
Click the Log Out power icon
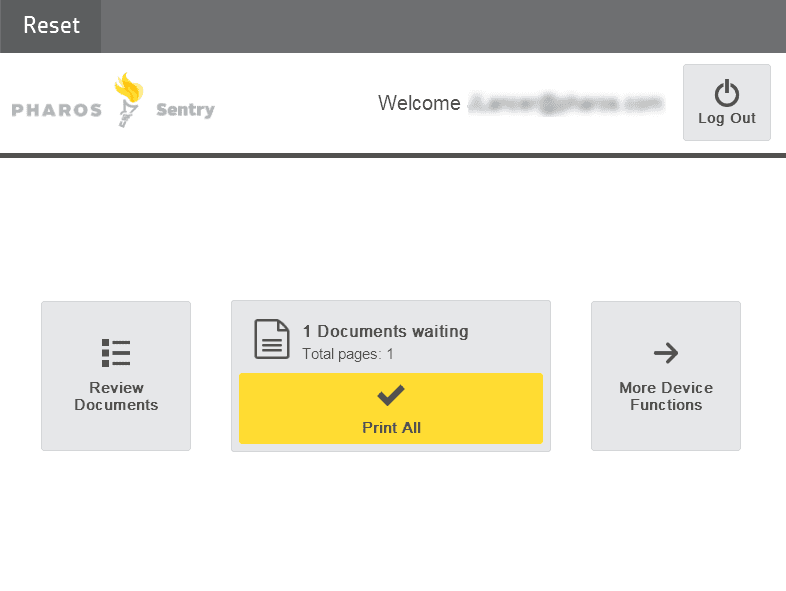pos(726,93)
